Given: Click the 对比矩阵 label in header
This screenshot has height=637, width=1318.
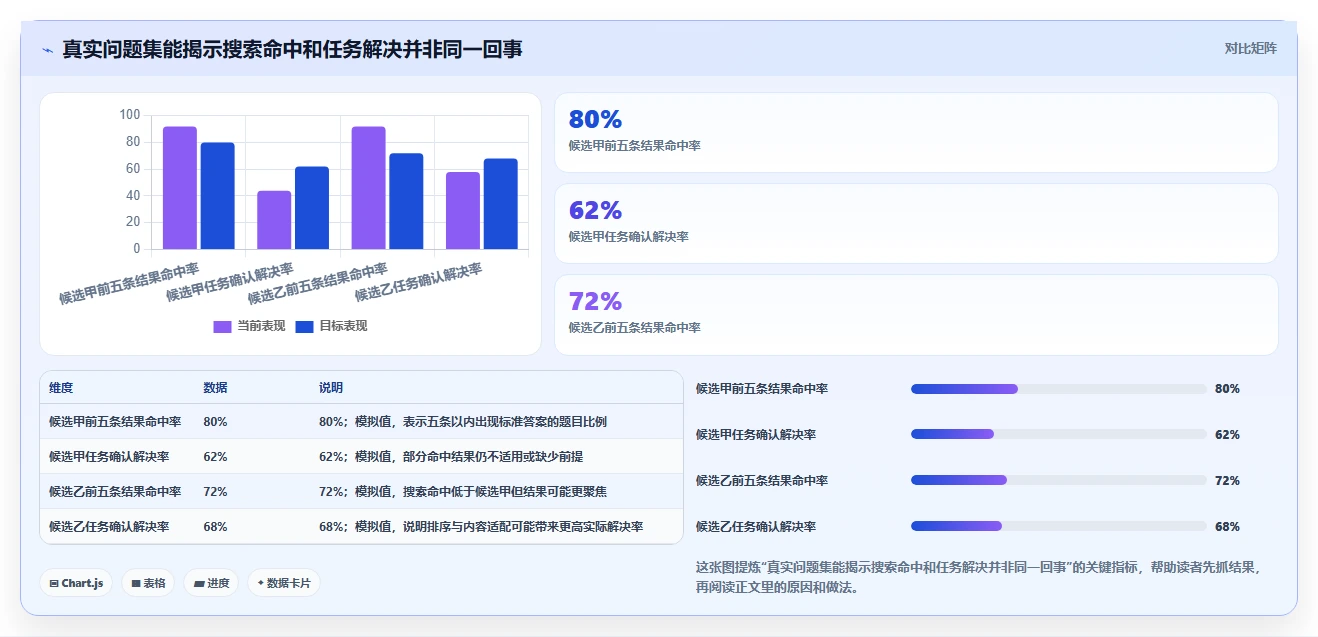Looking at the screenshot, I should tap(1250, 48).
